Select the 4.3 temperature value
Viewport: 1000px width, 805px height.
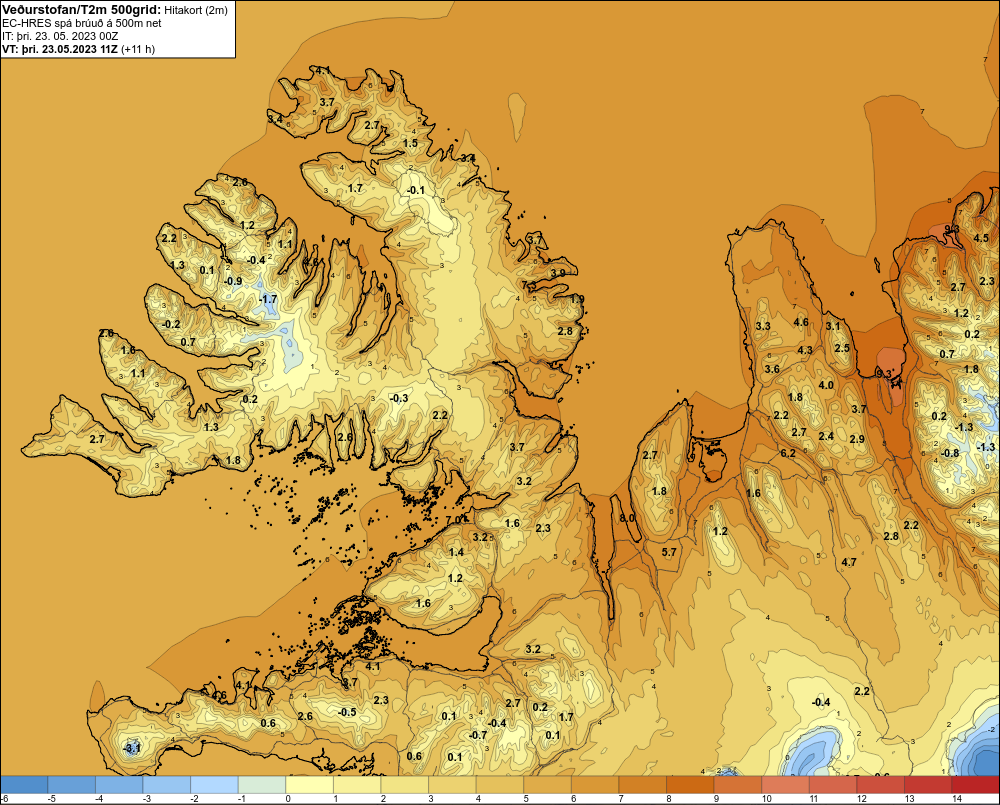pyautogui.click(x=805, y=350)
